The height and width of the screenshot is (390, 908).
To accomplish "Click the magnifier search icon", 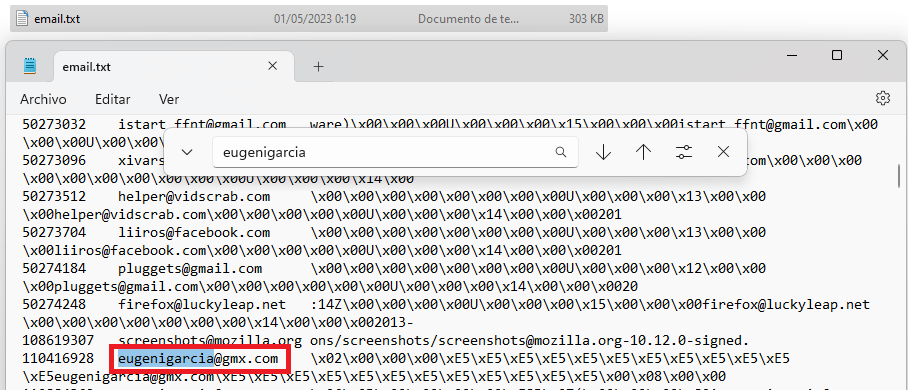I will tap(561, 152).
